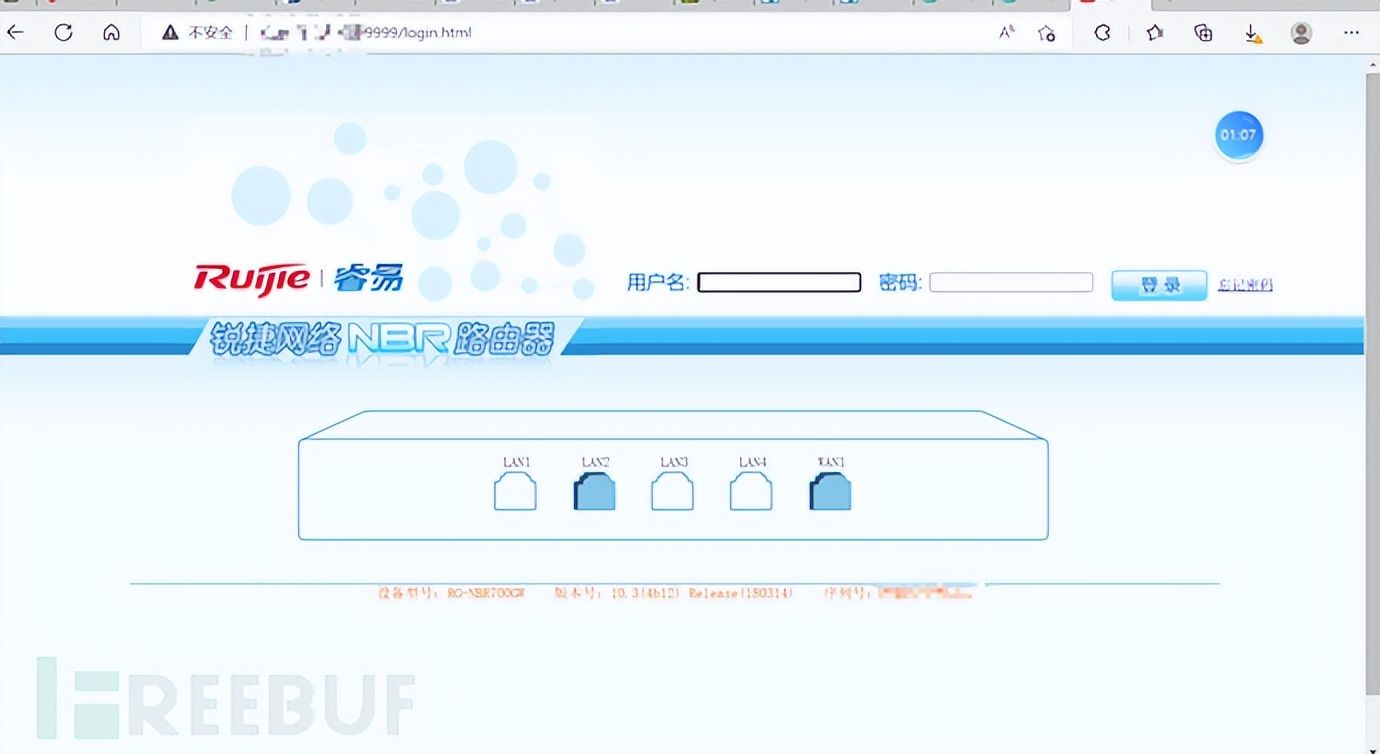Open the browser settings and more menu

click(x=1351, y=33)
